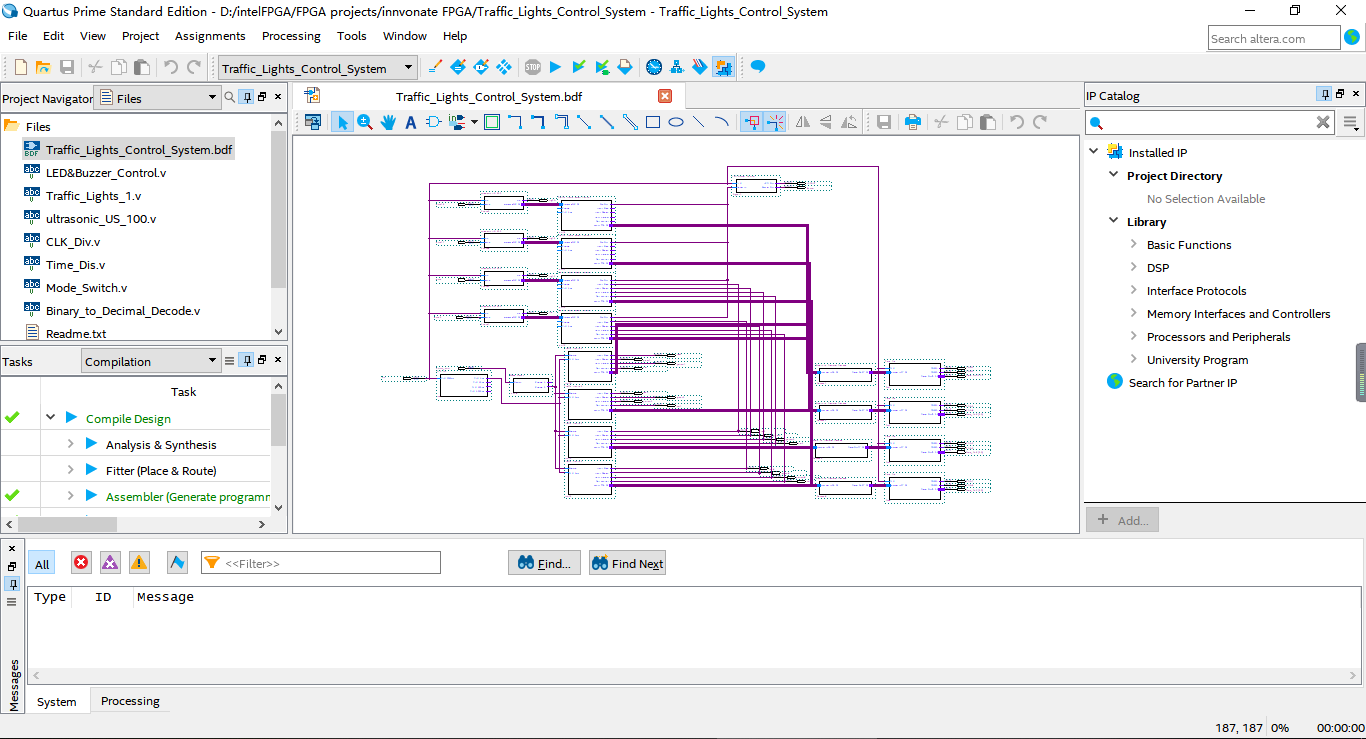Open the Project menu

point(140,35)
